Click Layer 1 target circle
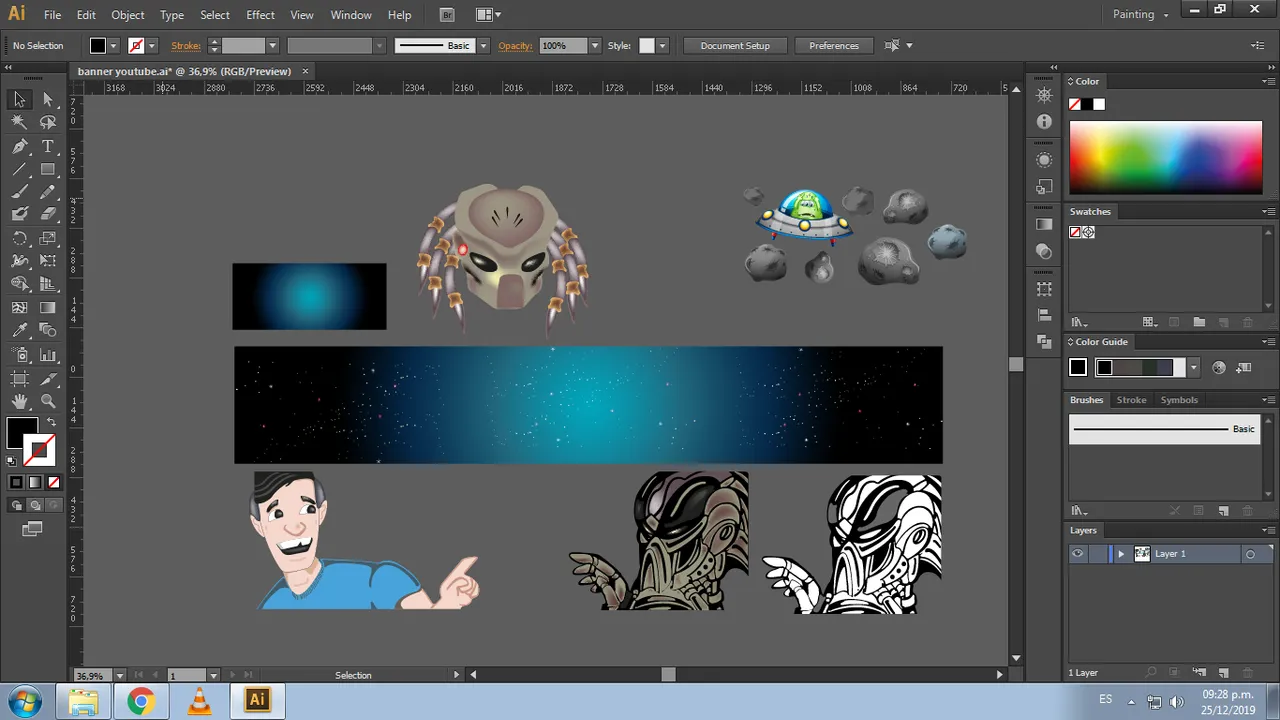 click(1250, 554)
